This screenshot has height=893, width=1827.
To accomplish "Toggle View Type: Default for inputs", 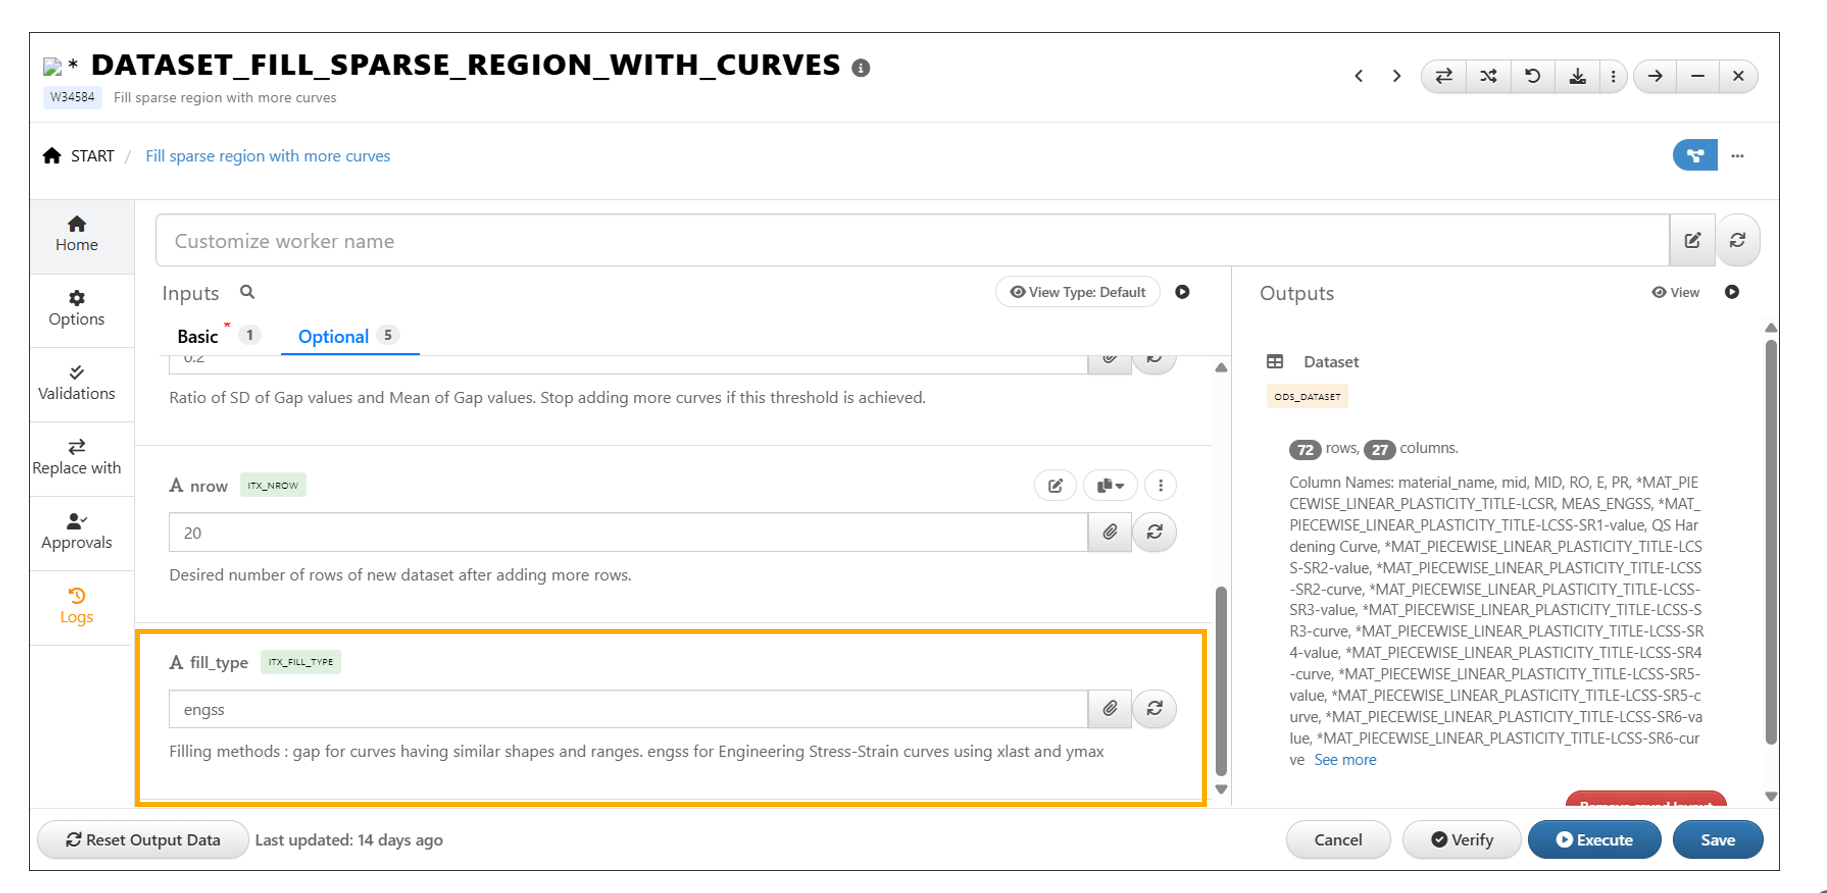I will 1077,292.
